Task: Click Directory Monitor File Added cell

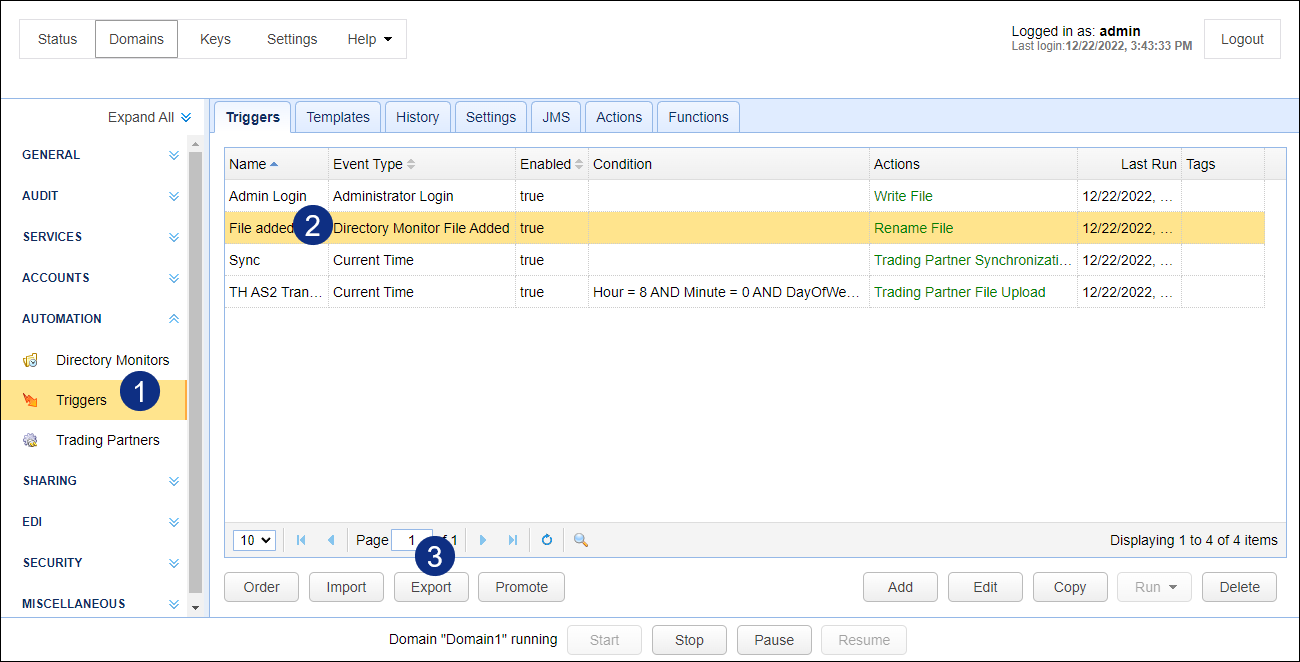Action: coord(421,228)
